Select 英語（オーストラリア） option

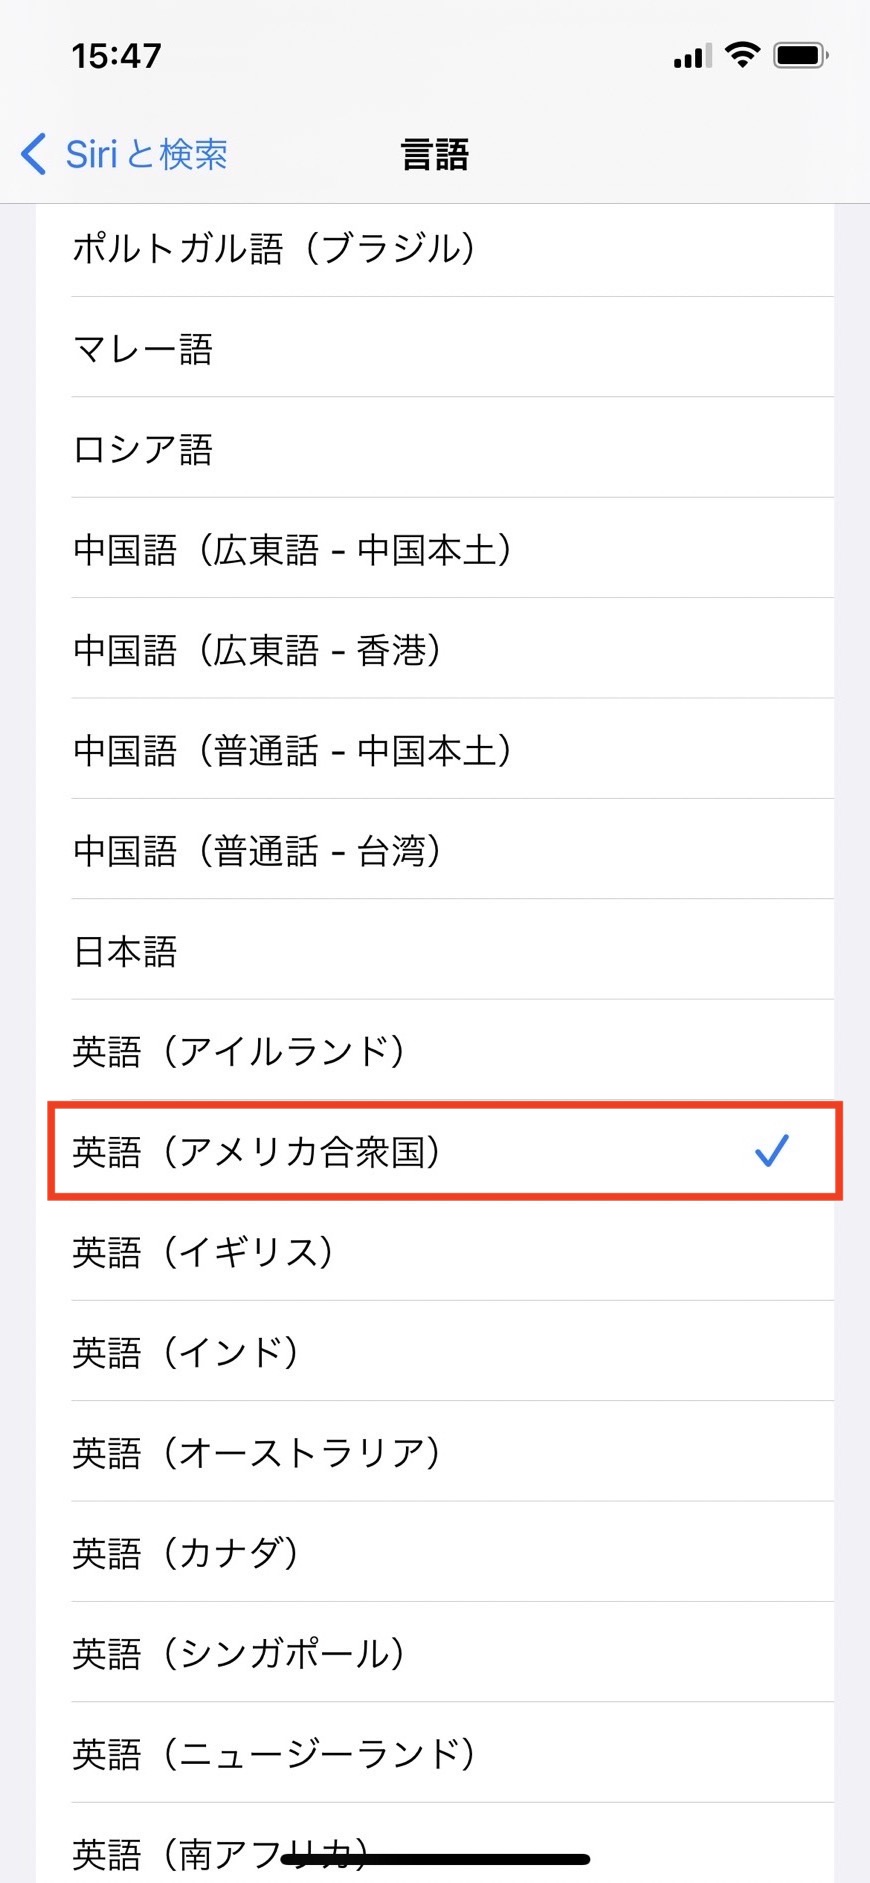point(256,1452)
